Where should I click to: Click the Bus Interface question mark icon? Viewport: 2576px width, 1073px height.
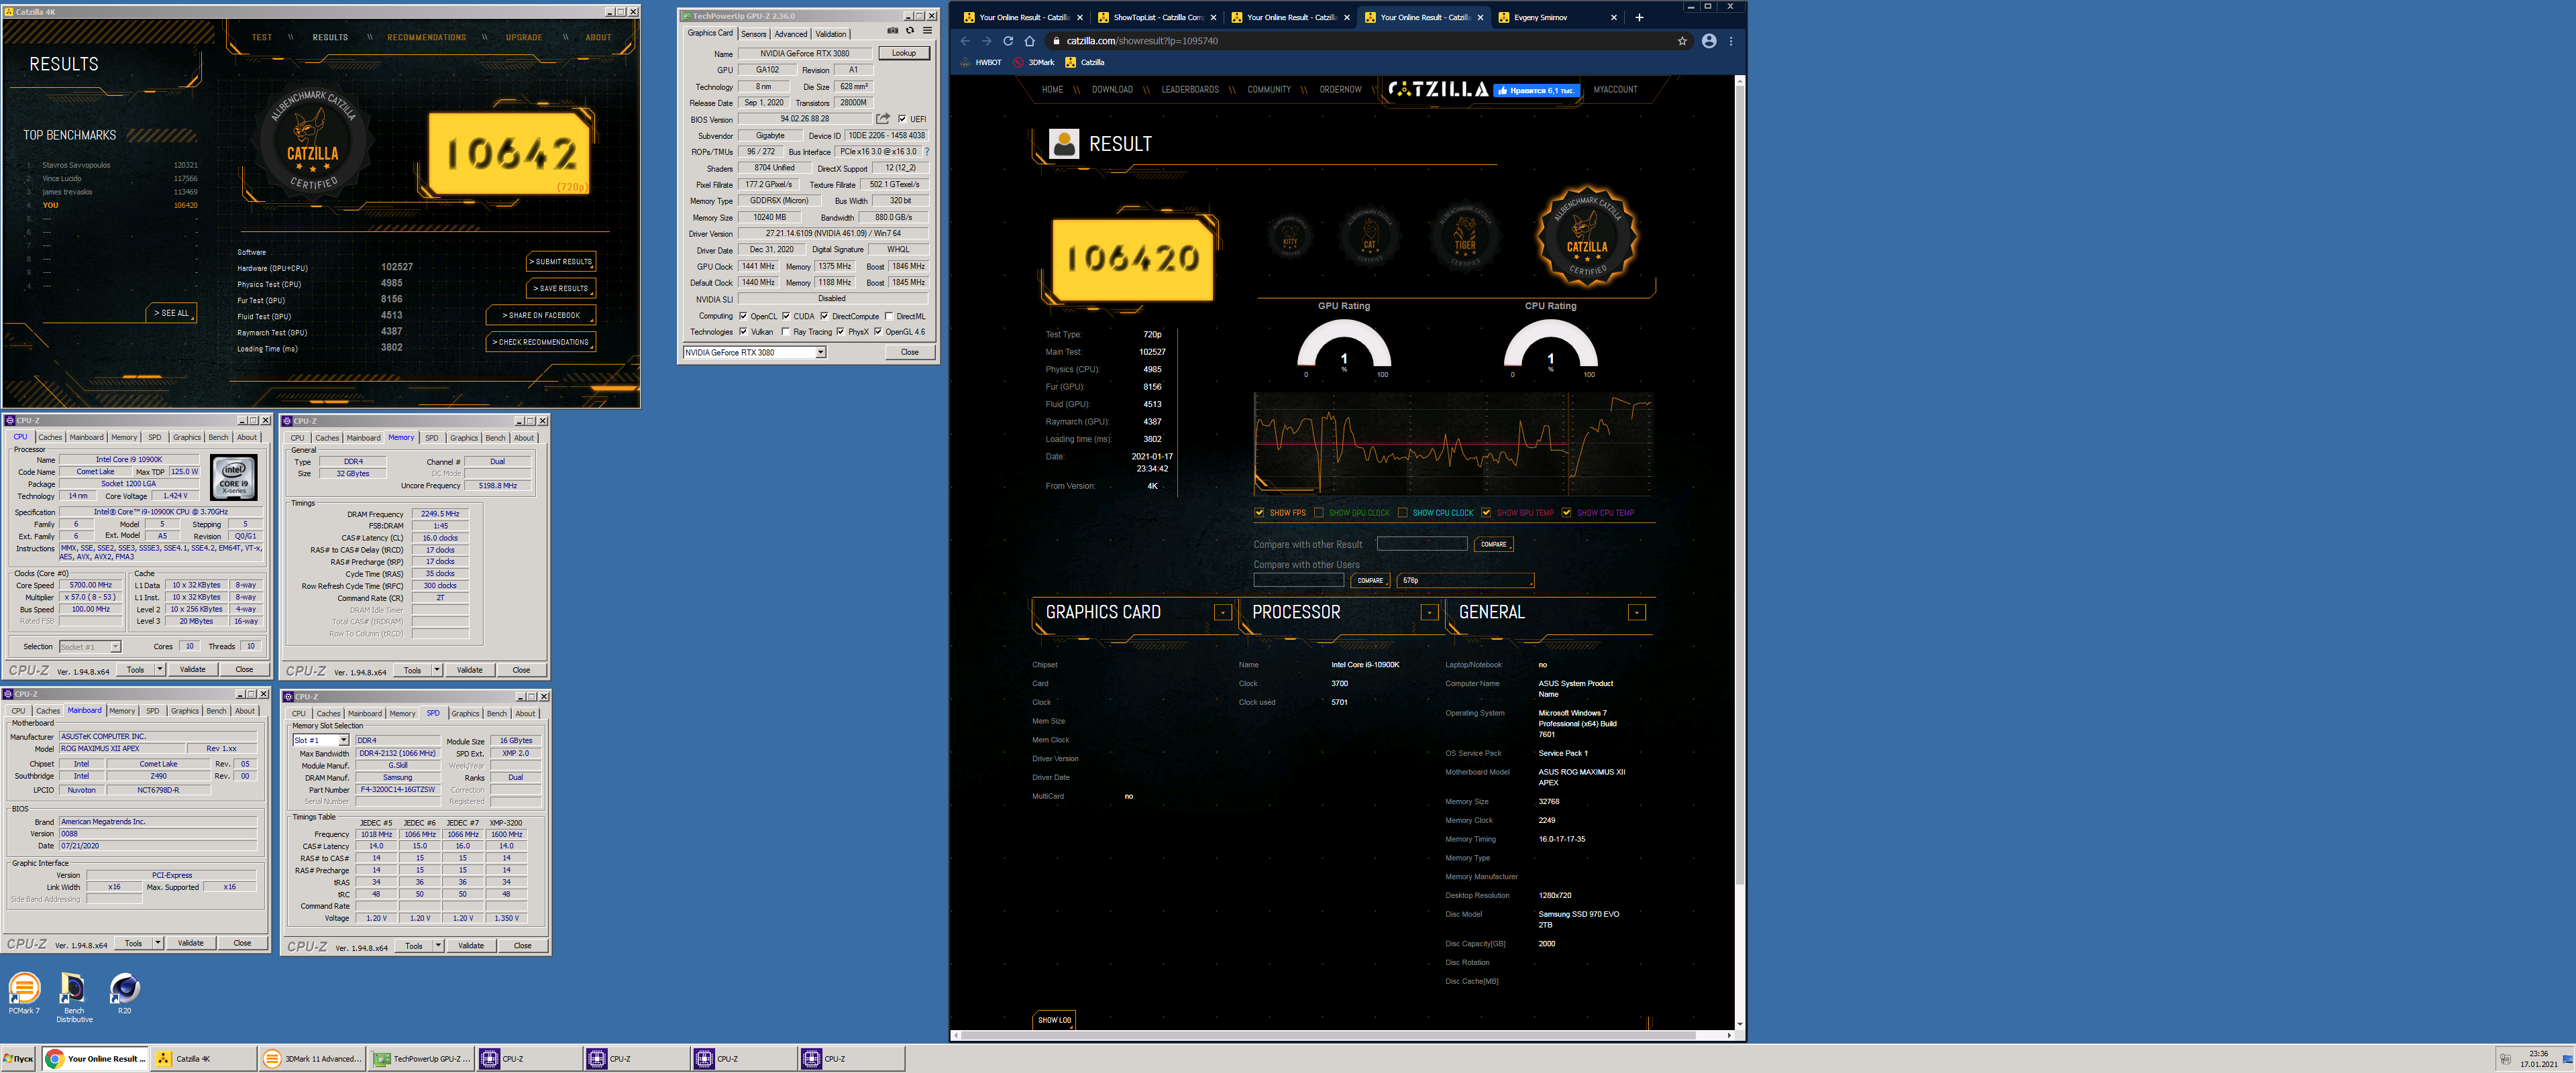(927, 152)
